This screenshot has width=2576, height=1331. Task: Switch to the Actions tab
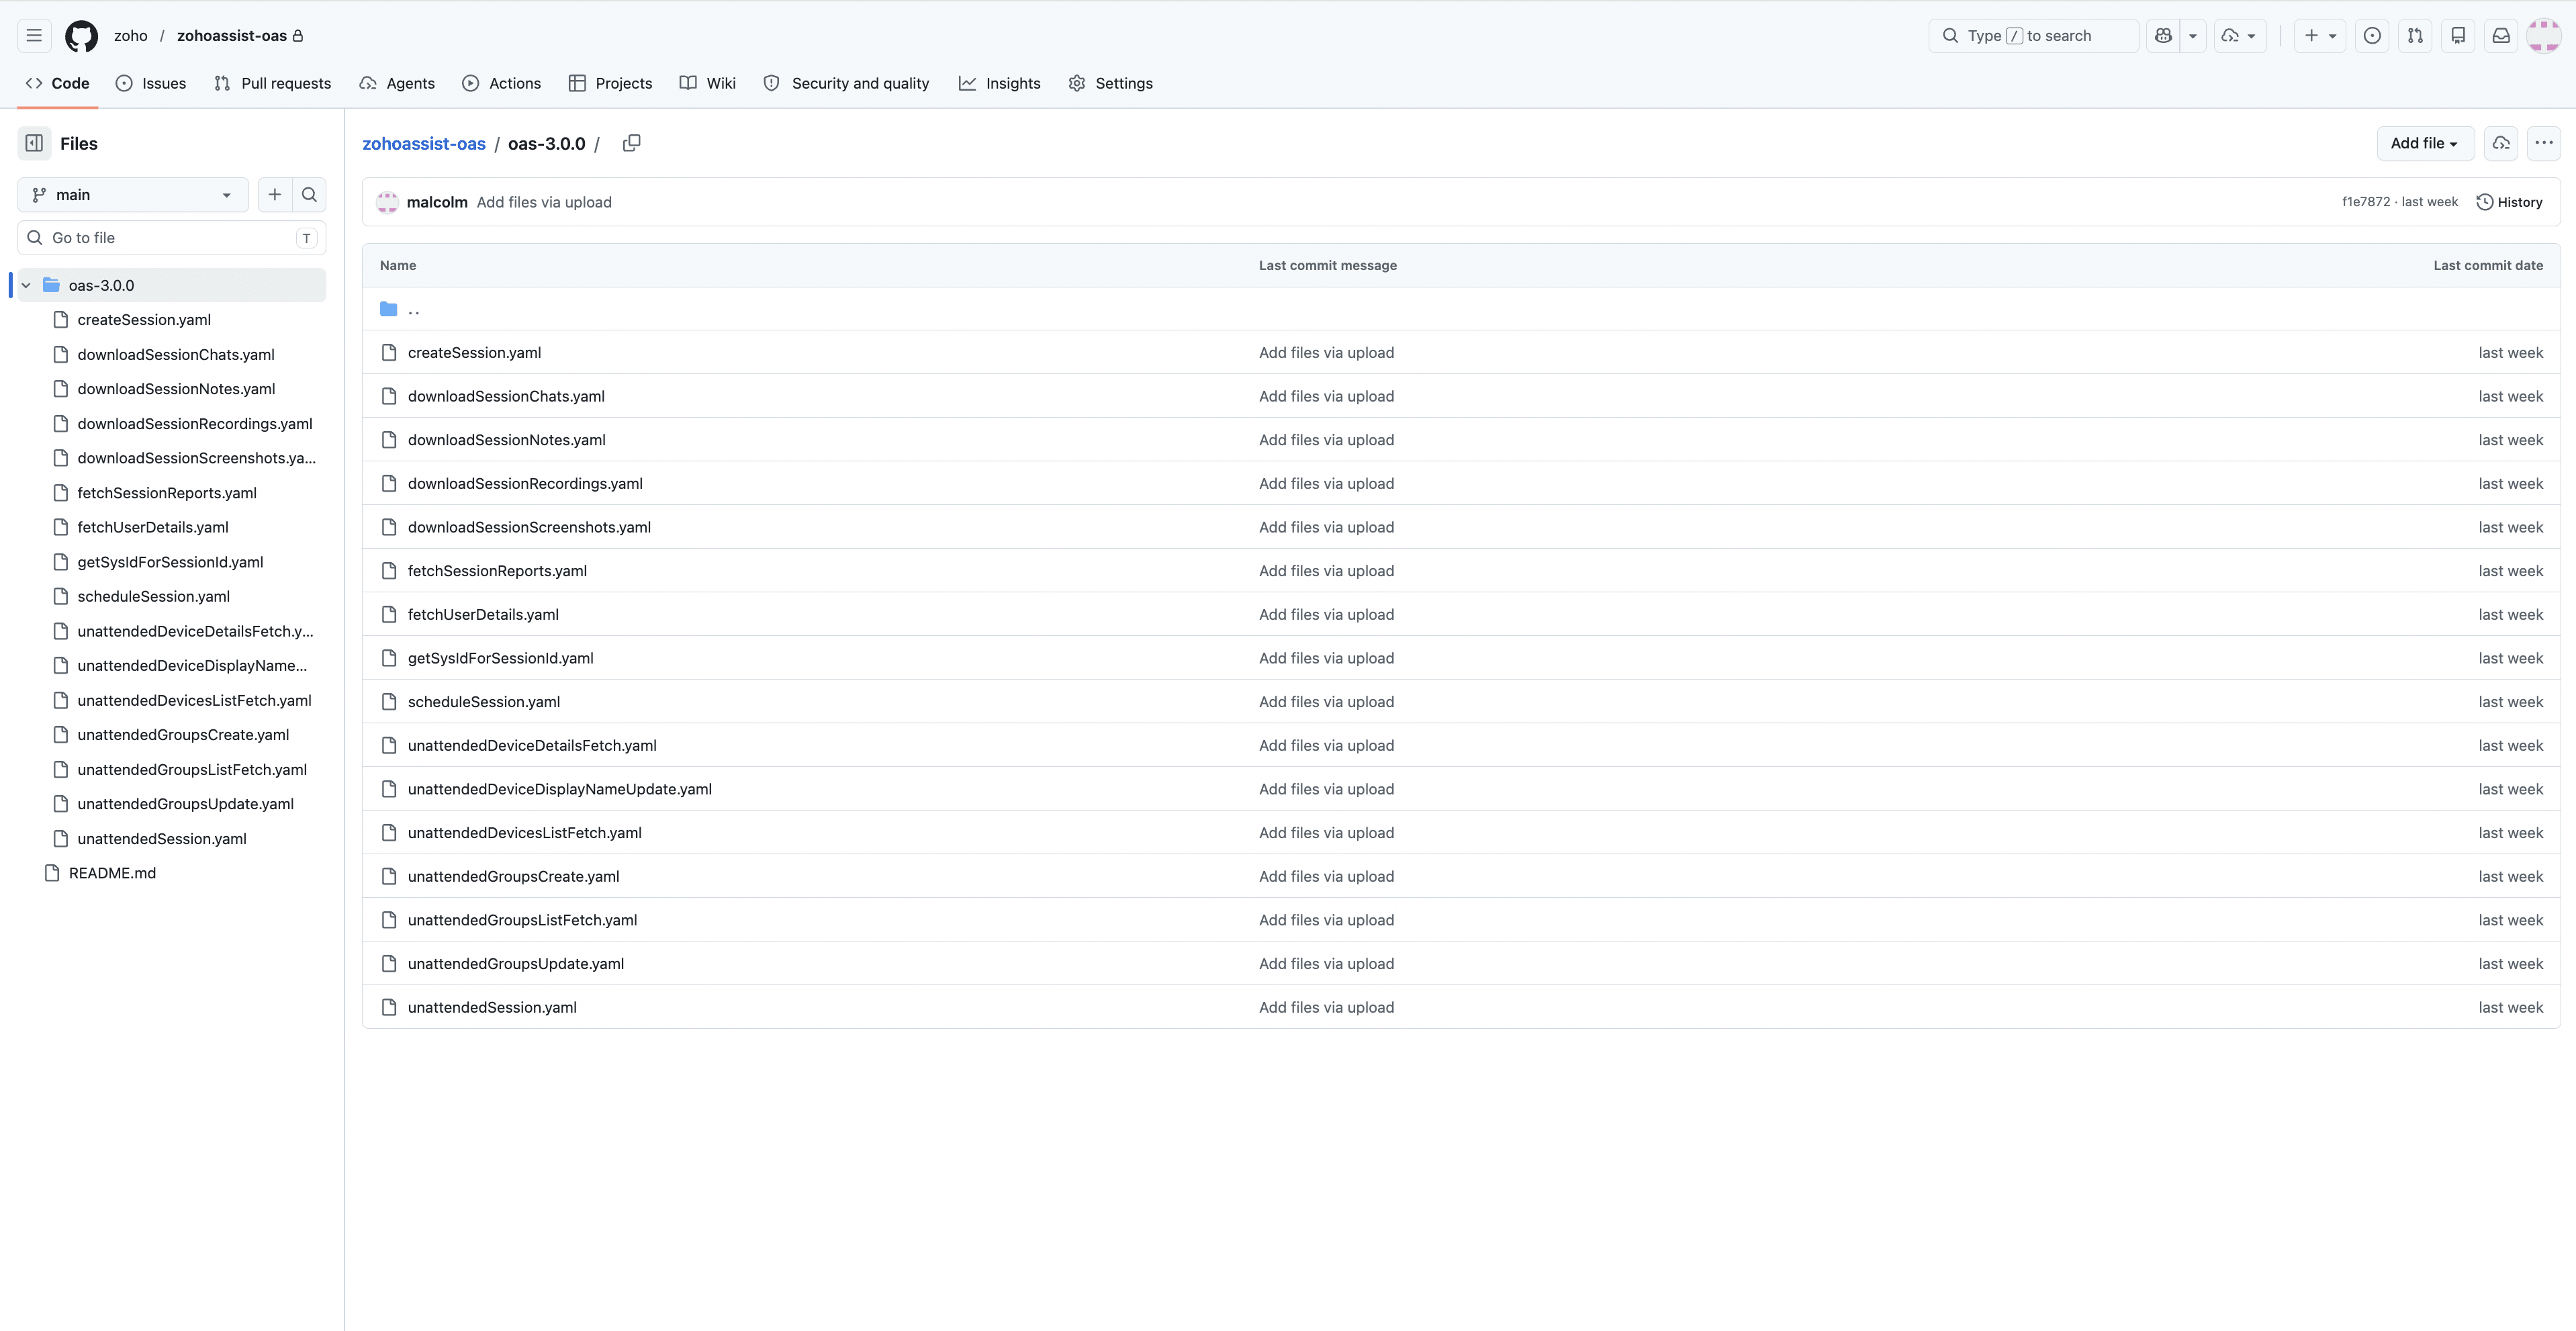(501, 83)
